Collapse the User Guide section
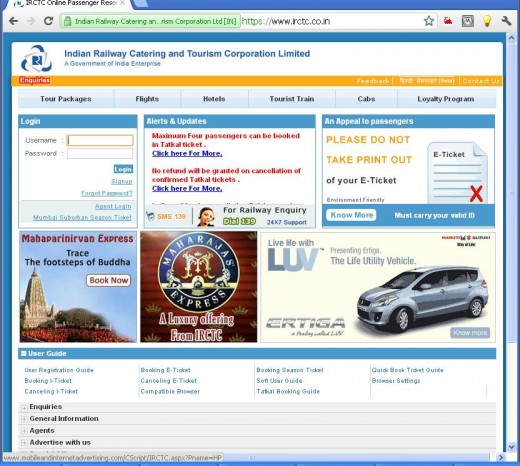Screen dimensions: 520x466 click(23, 353)
